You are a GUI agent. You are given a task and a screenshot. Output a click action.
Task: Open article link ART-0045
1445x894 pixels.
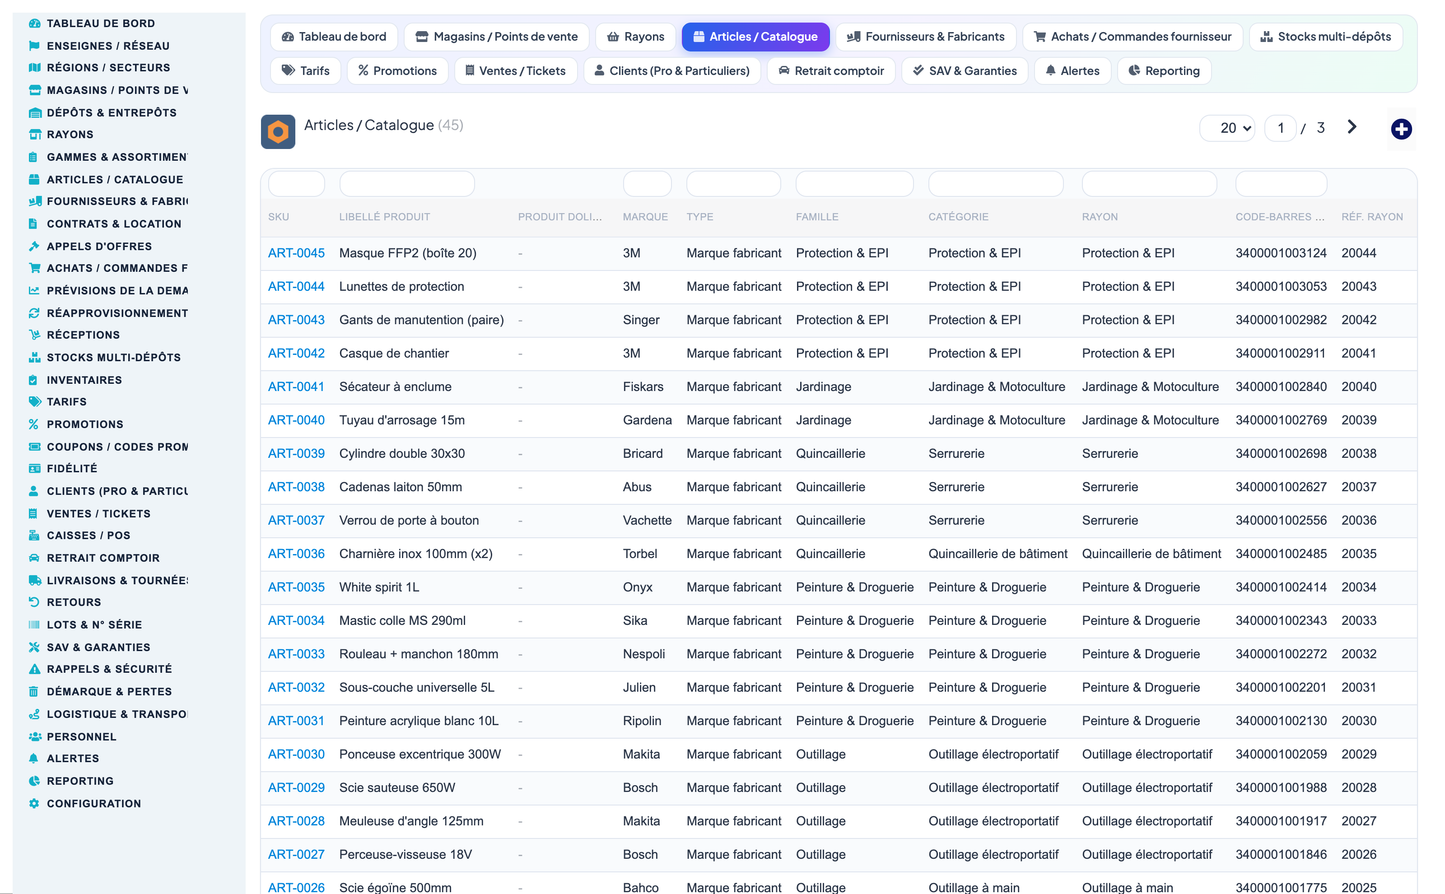[296, 253]
